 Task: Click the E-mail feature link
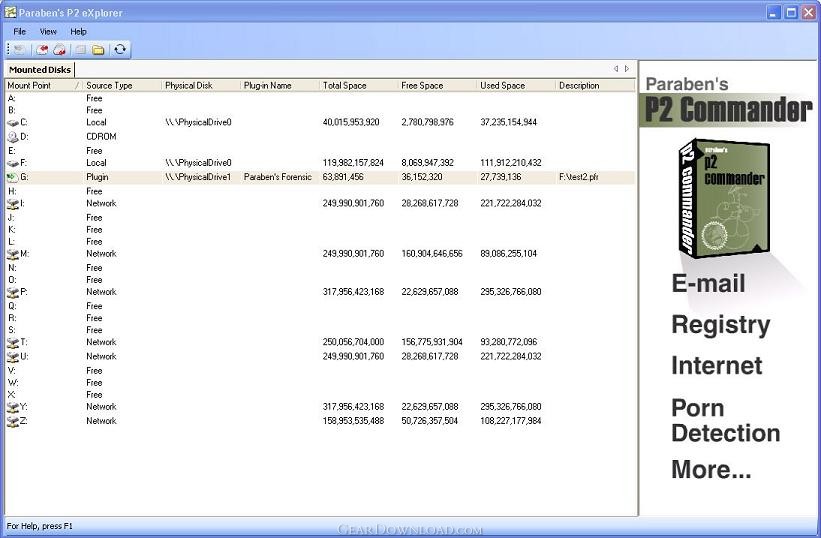tap(708, 283)
